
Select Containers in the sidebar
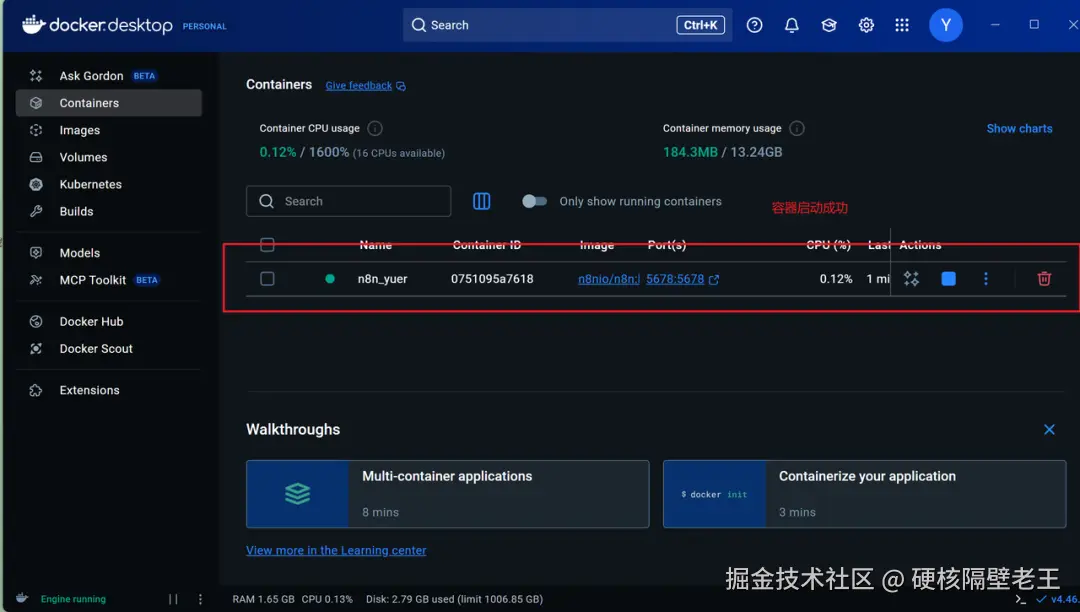[x=108, y=103]
